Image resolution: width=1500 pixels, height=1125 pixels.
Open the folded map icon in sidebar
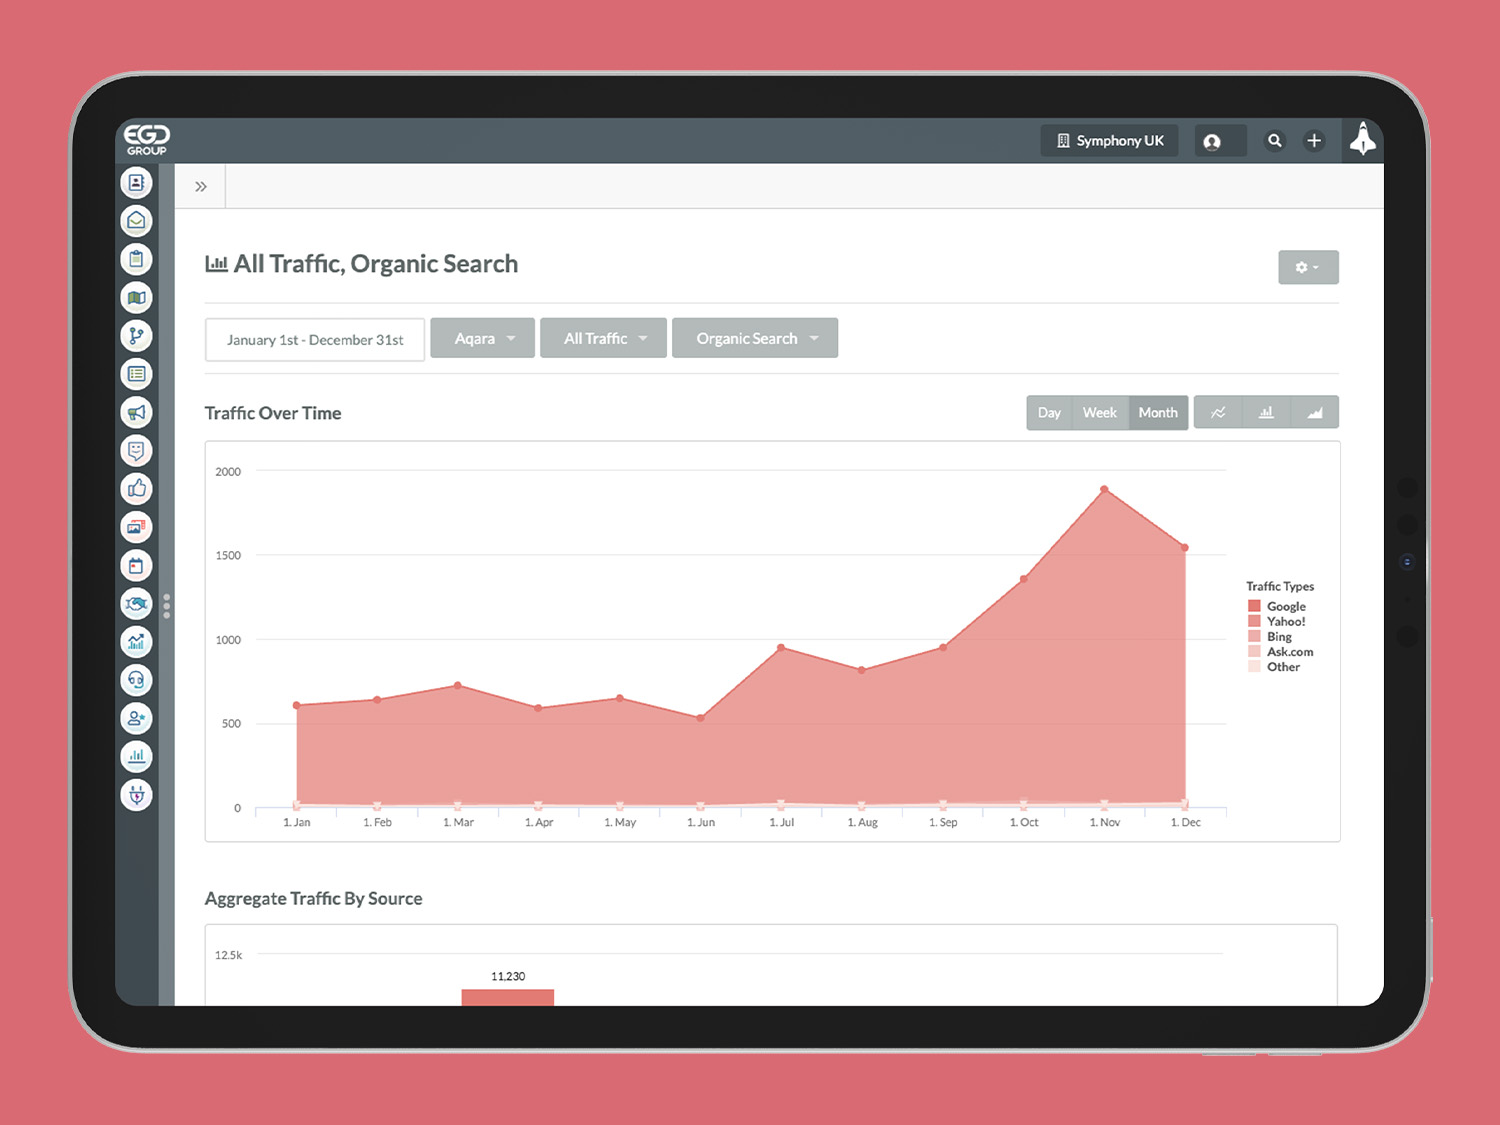pos(137,297)
